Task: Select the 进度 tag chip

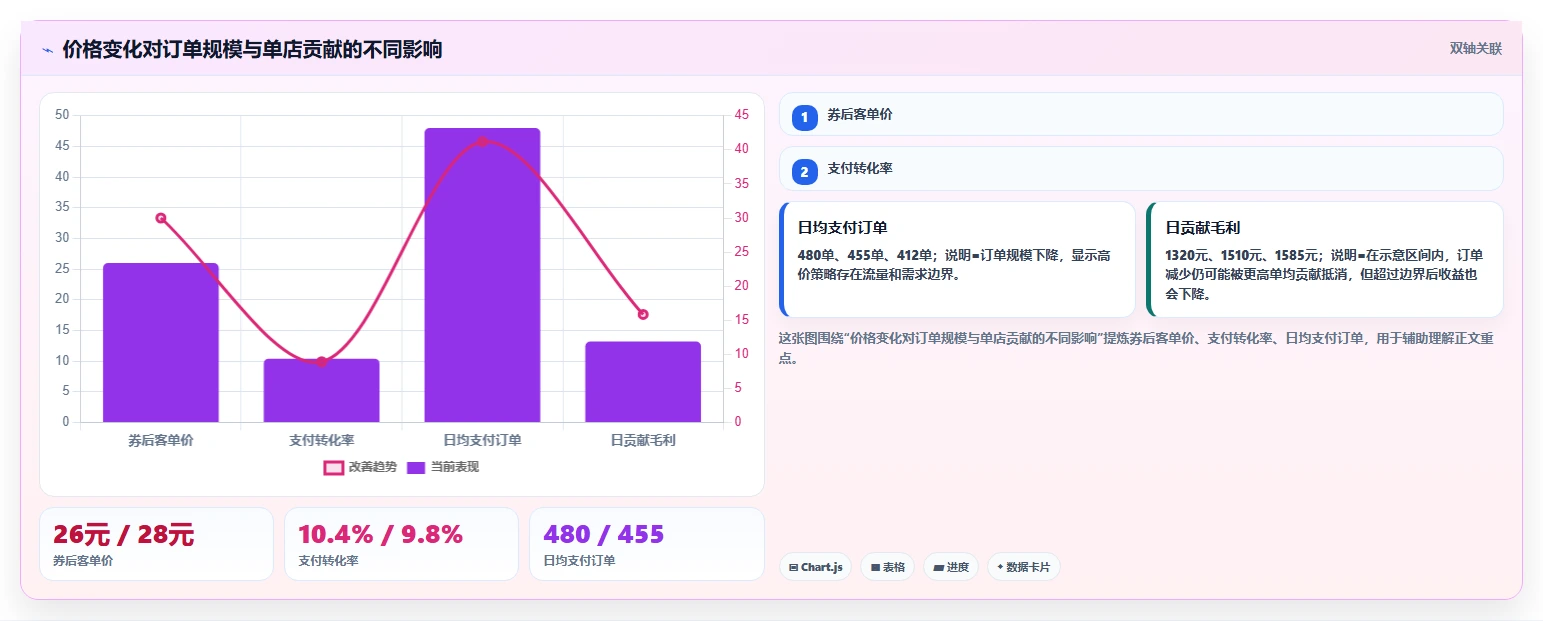Action: (x=951, y=567)
